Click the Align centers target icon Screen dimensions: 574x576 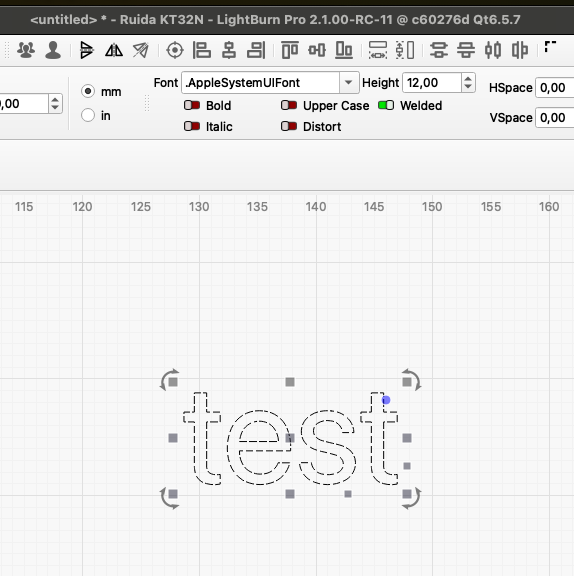175,50
